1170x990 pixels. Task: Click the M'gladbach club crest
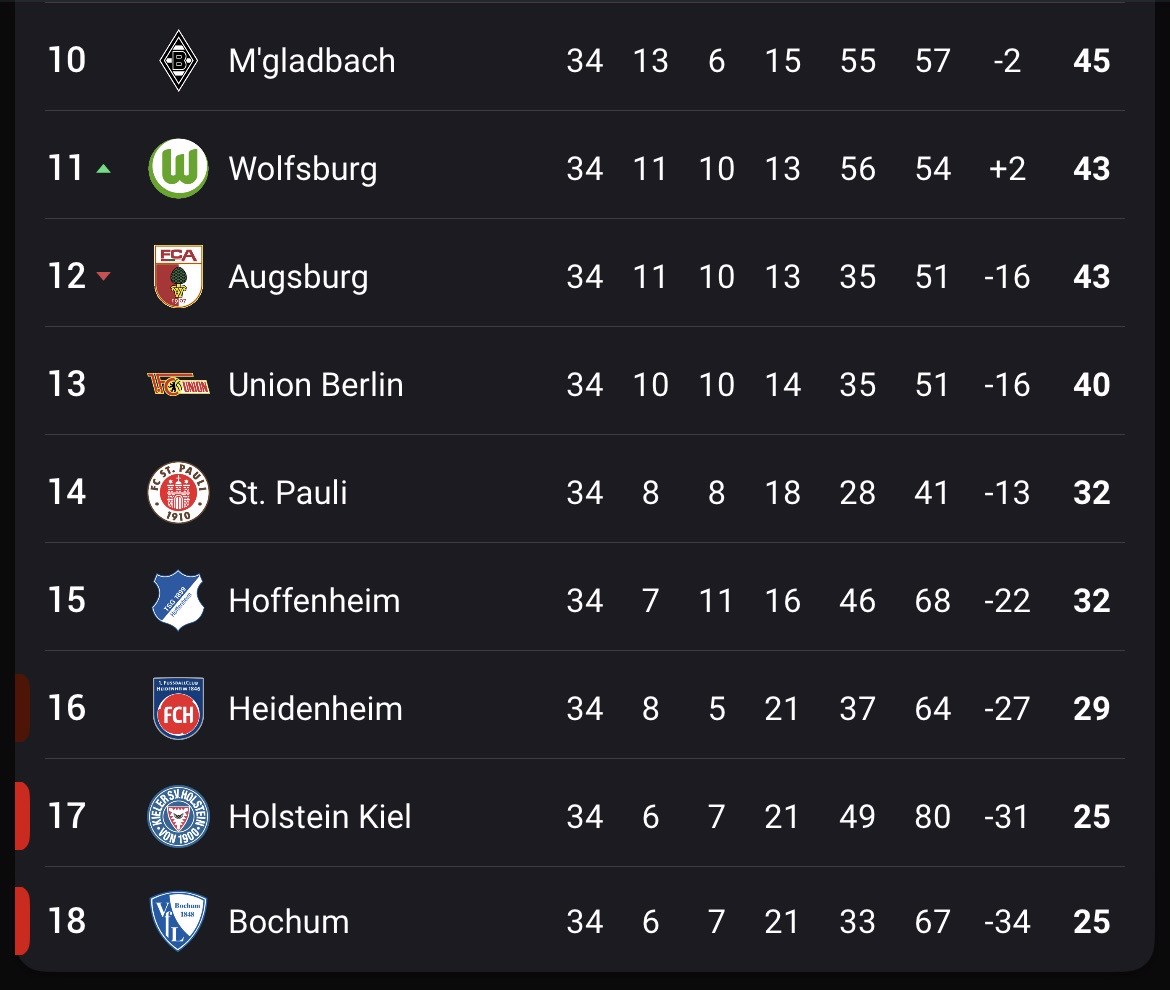[x=178, y=60]
